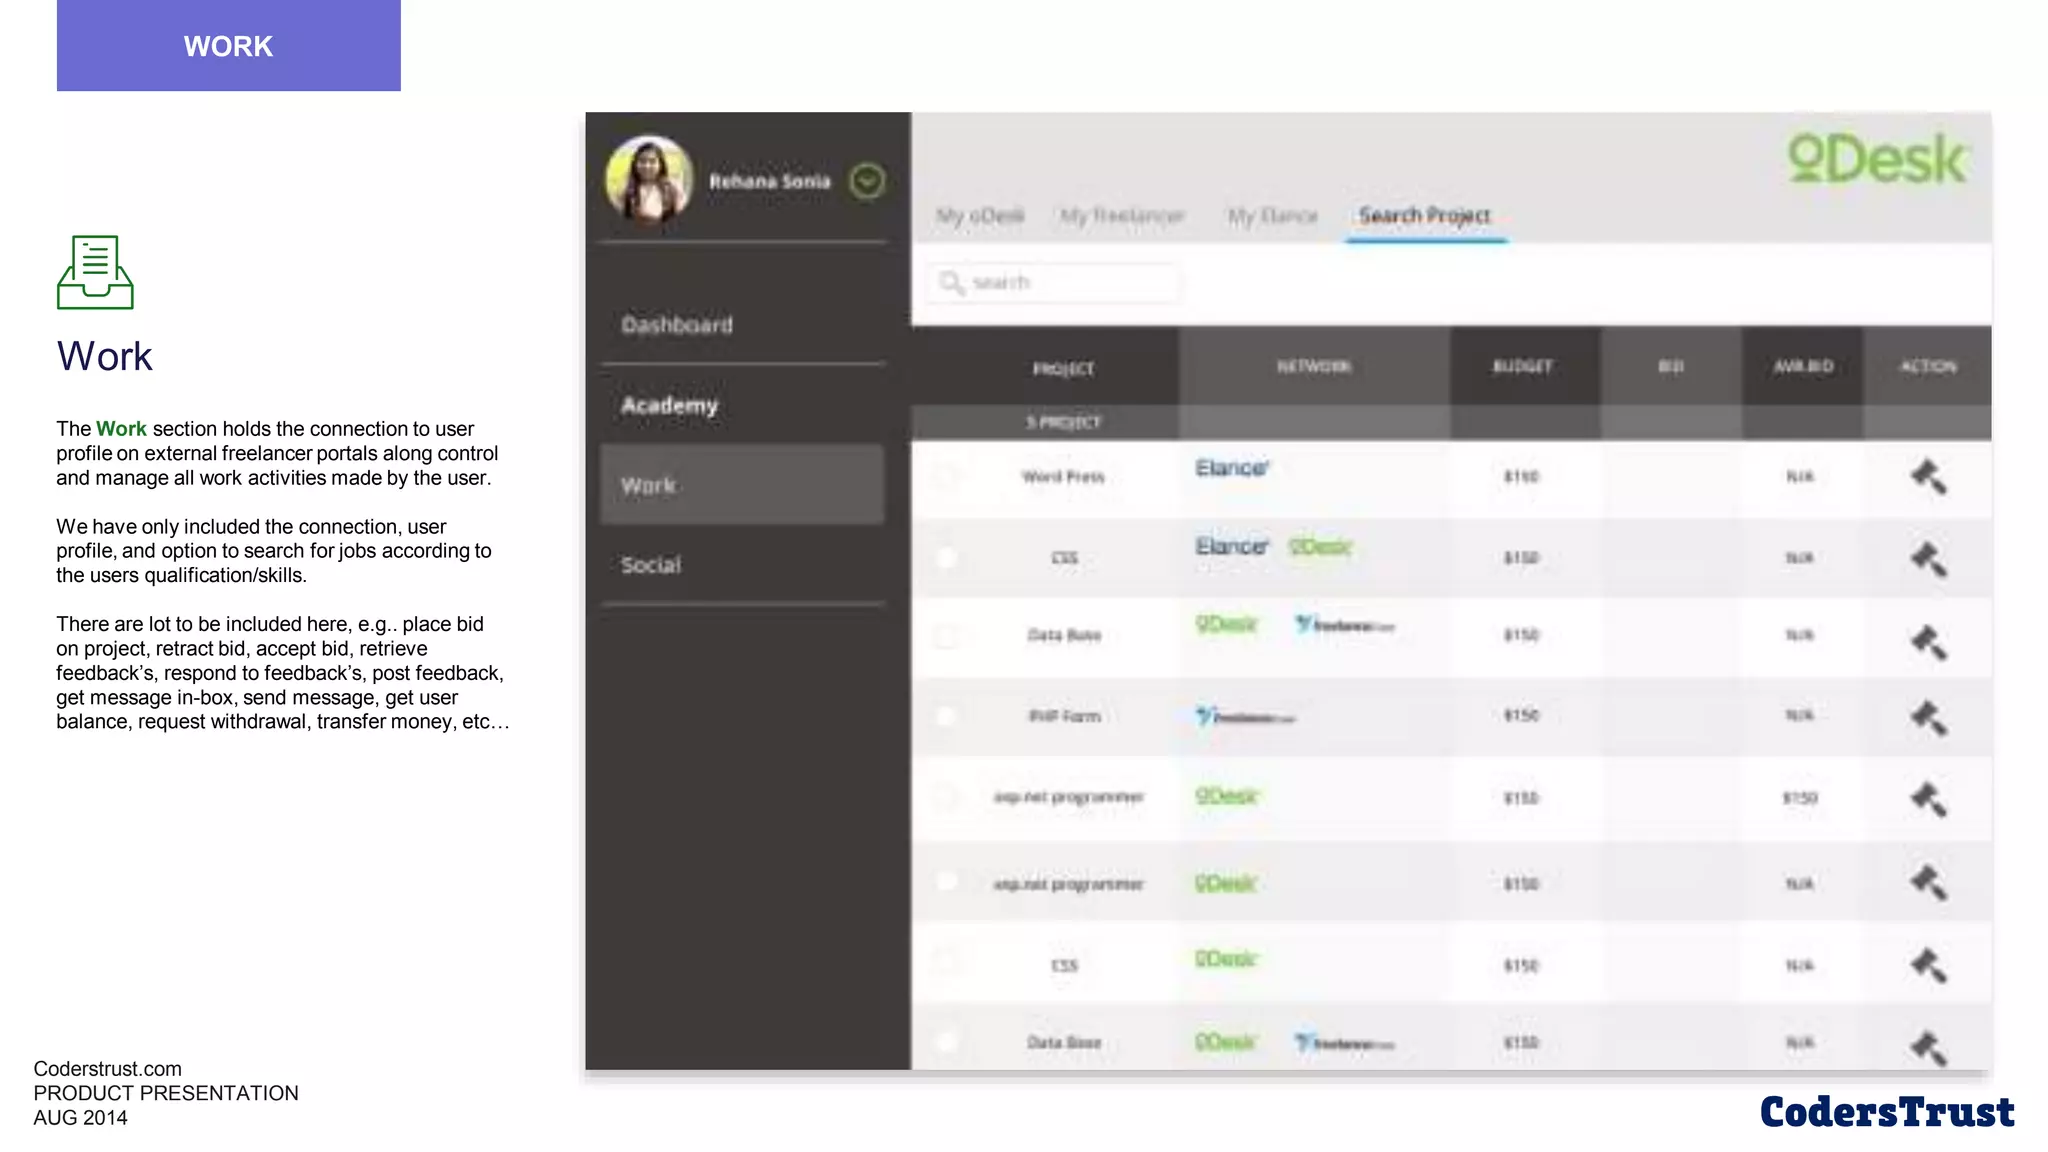Viewport: 2048px width, 1152px height.
Task: Click the PHP Form project name
Action: coord(1064,716)
